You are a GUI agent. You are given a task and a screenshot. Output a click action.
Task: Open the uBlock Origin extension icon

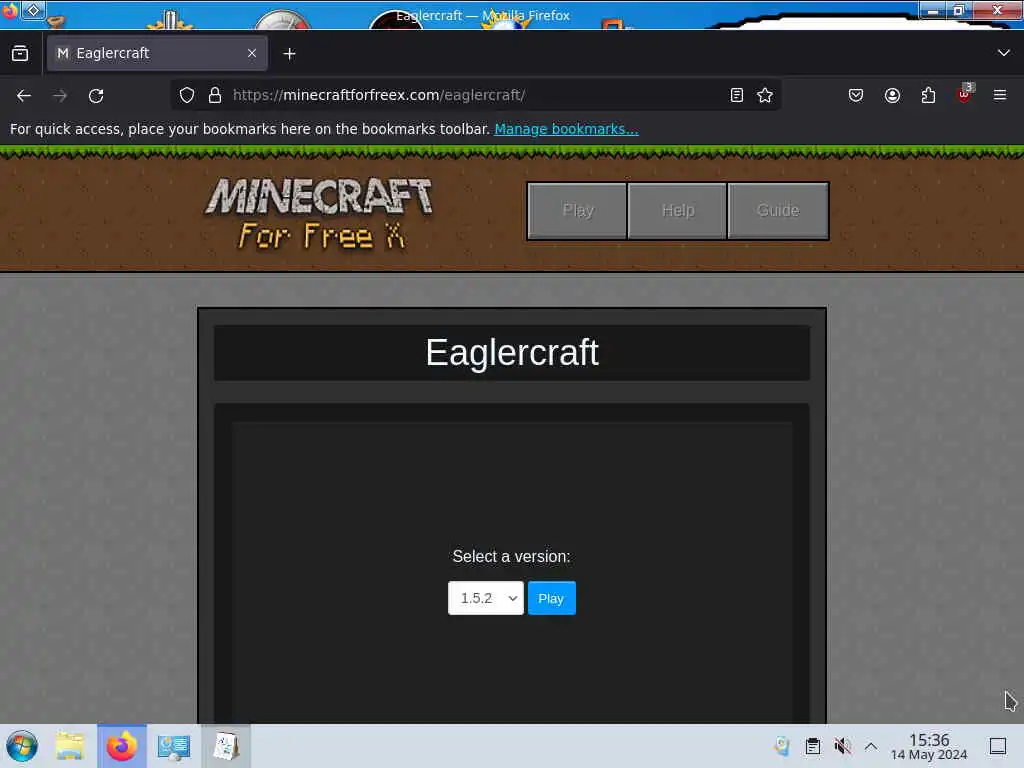click(x=964, y=95)
